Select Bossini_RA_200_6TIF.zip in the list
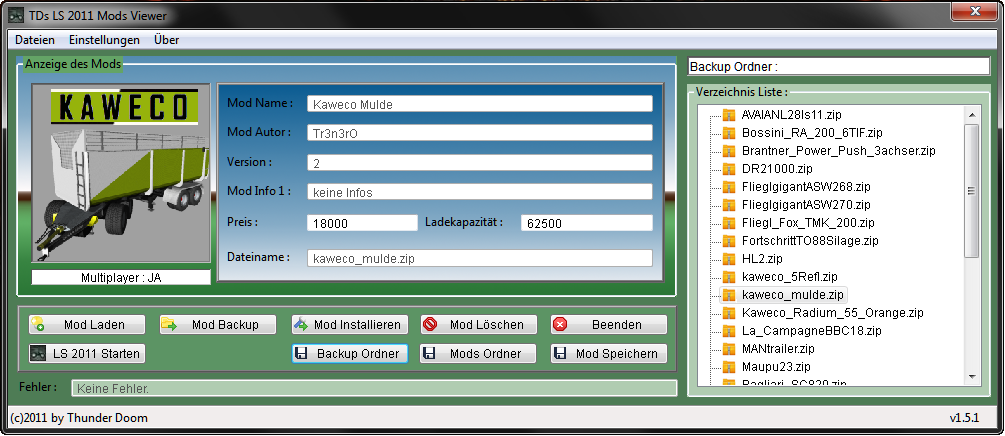This screenshot has height=436, width=1005. (x=812, y=133)
